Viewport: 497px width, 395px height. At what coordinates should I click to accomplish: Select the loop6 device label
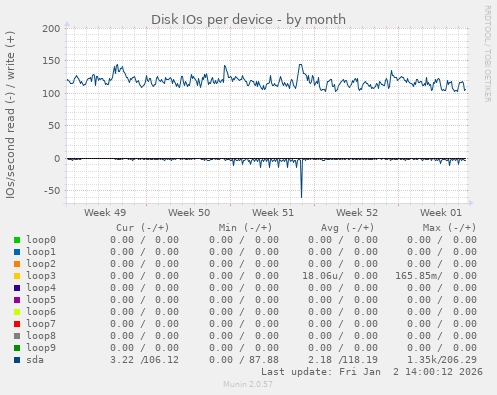(x=41, y=312)
